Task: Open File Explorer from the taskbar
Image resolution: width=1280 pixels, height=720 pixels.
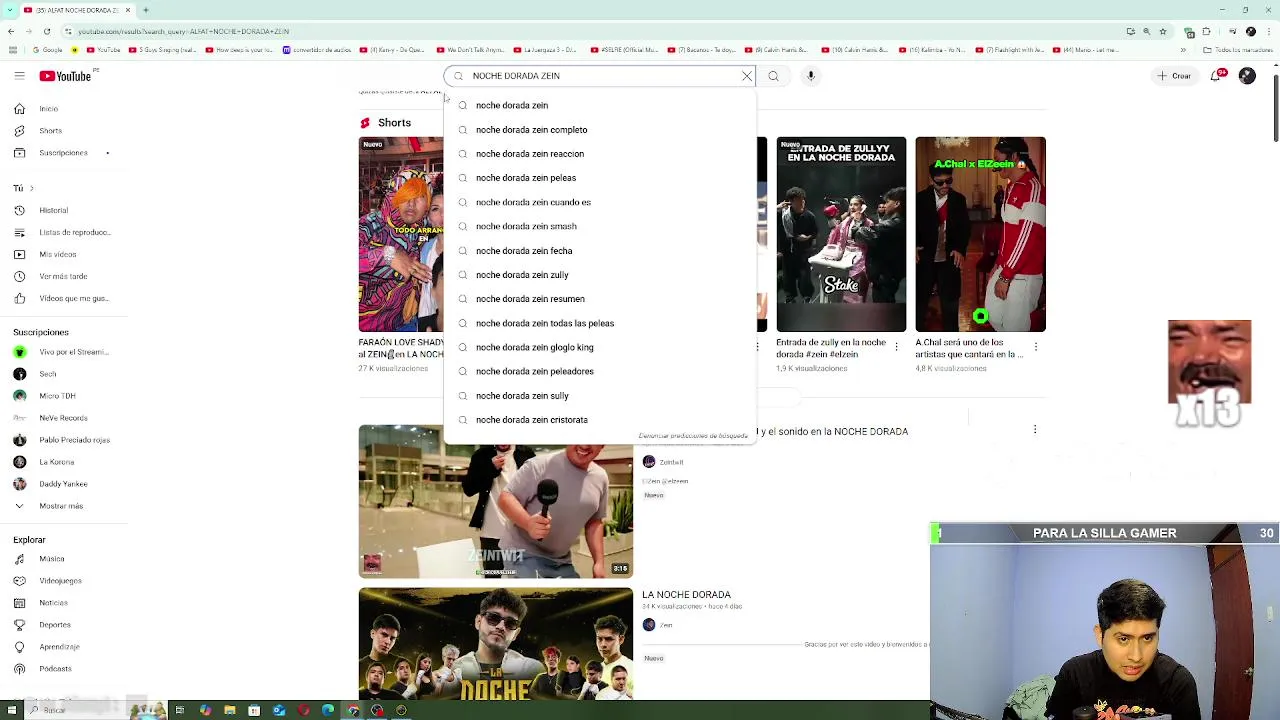Action: pyautogui.click(x=230, y=710)
